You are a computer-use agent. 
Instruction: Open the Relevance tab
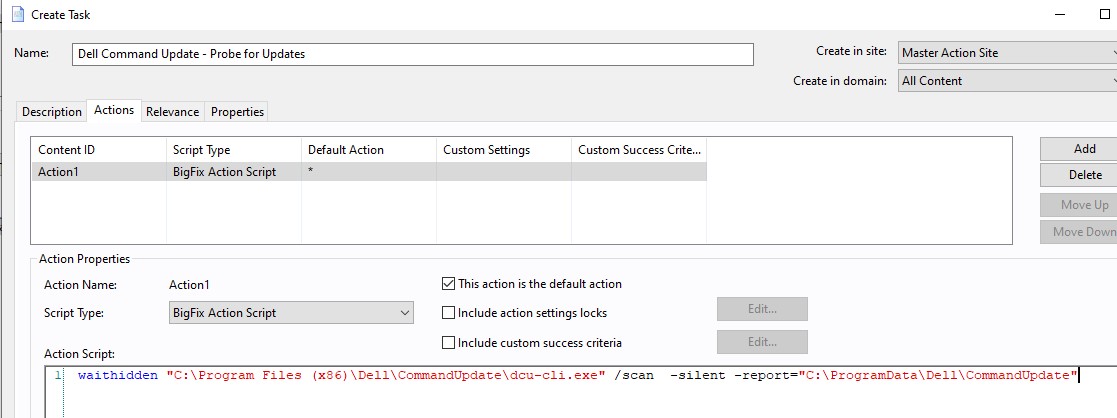point(172,112)
